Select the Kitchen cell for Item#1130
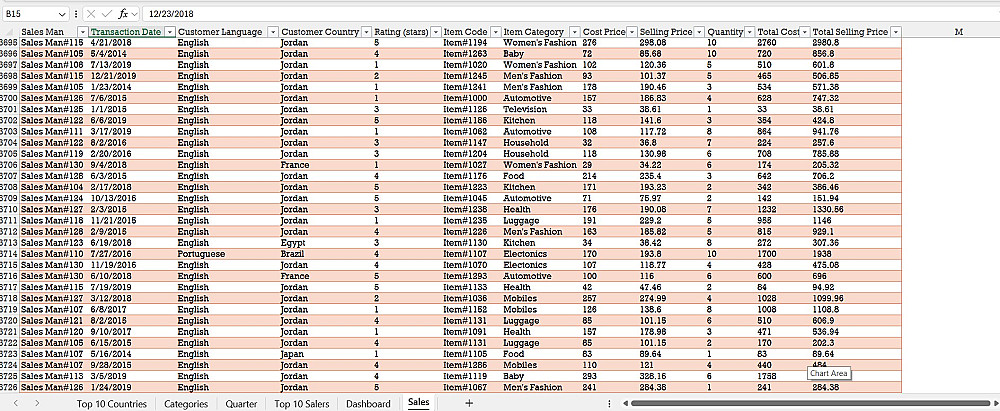1000x411 pixels. 541,243
